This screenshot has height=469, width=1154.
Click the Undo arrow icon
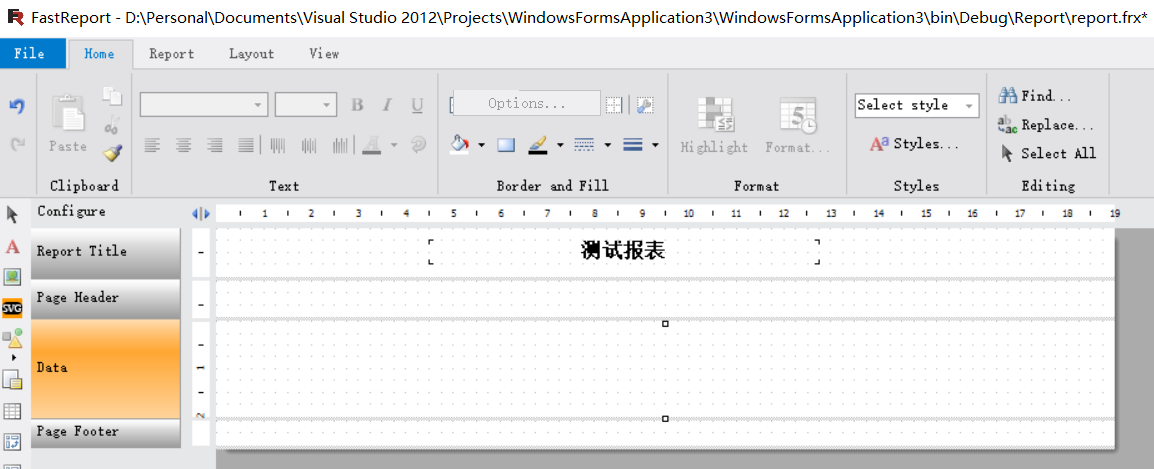(17, 106)
